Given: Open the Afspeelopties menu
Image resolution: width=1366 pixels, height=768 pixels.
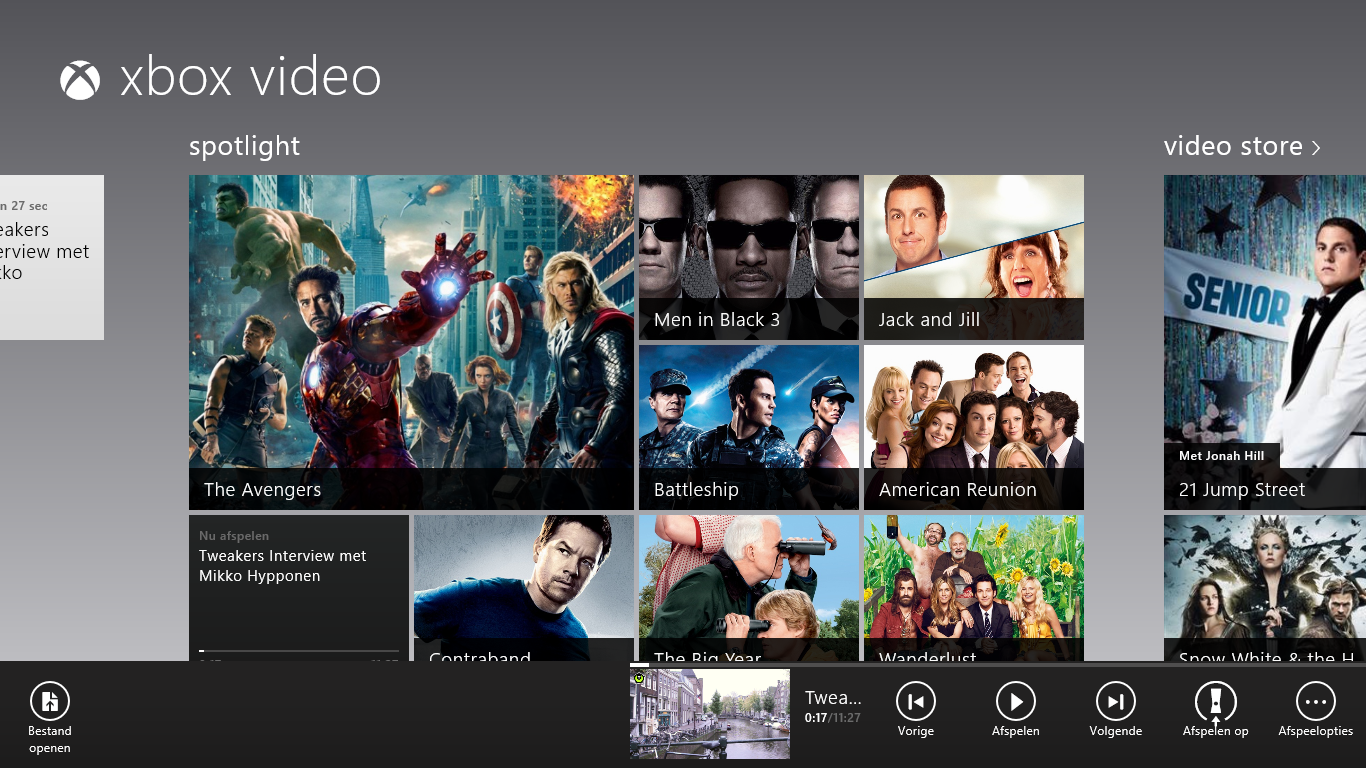Looking at the screenshot, I should 1316,711.
